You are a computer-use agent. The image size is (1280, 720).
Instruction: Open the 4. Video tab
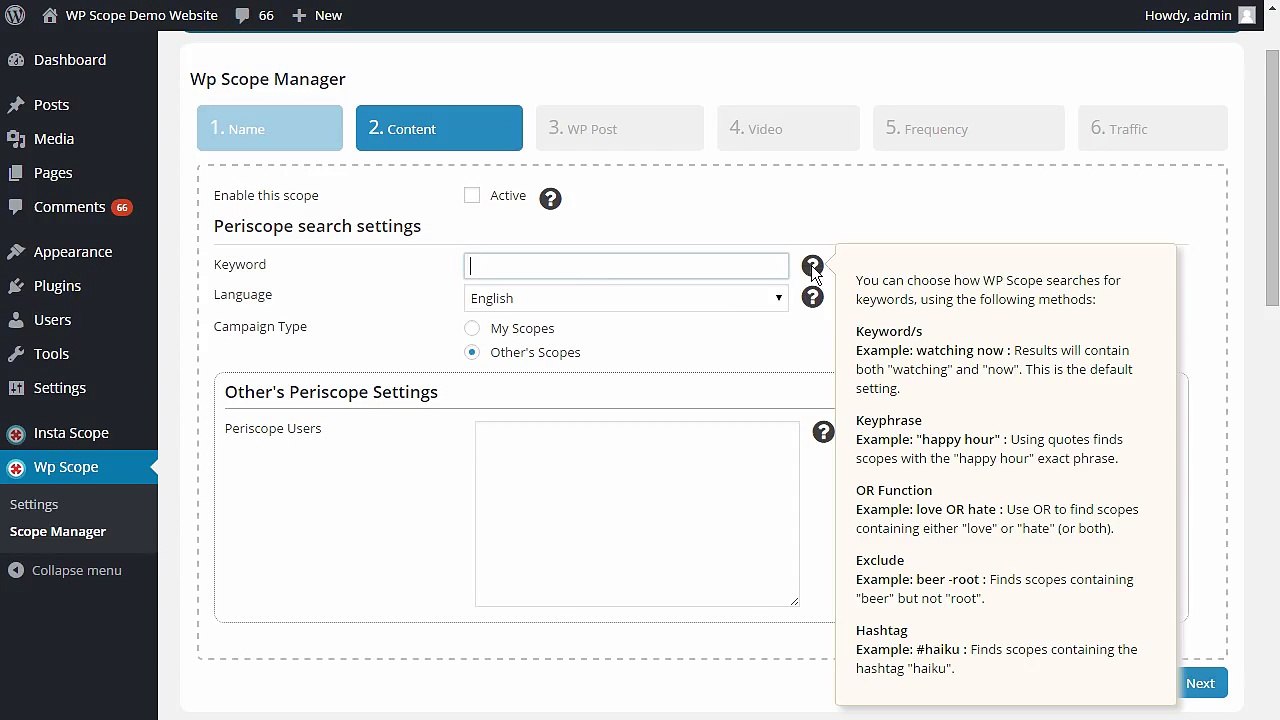(788, 128)
